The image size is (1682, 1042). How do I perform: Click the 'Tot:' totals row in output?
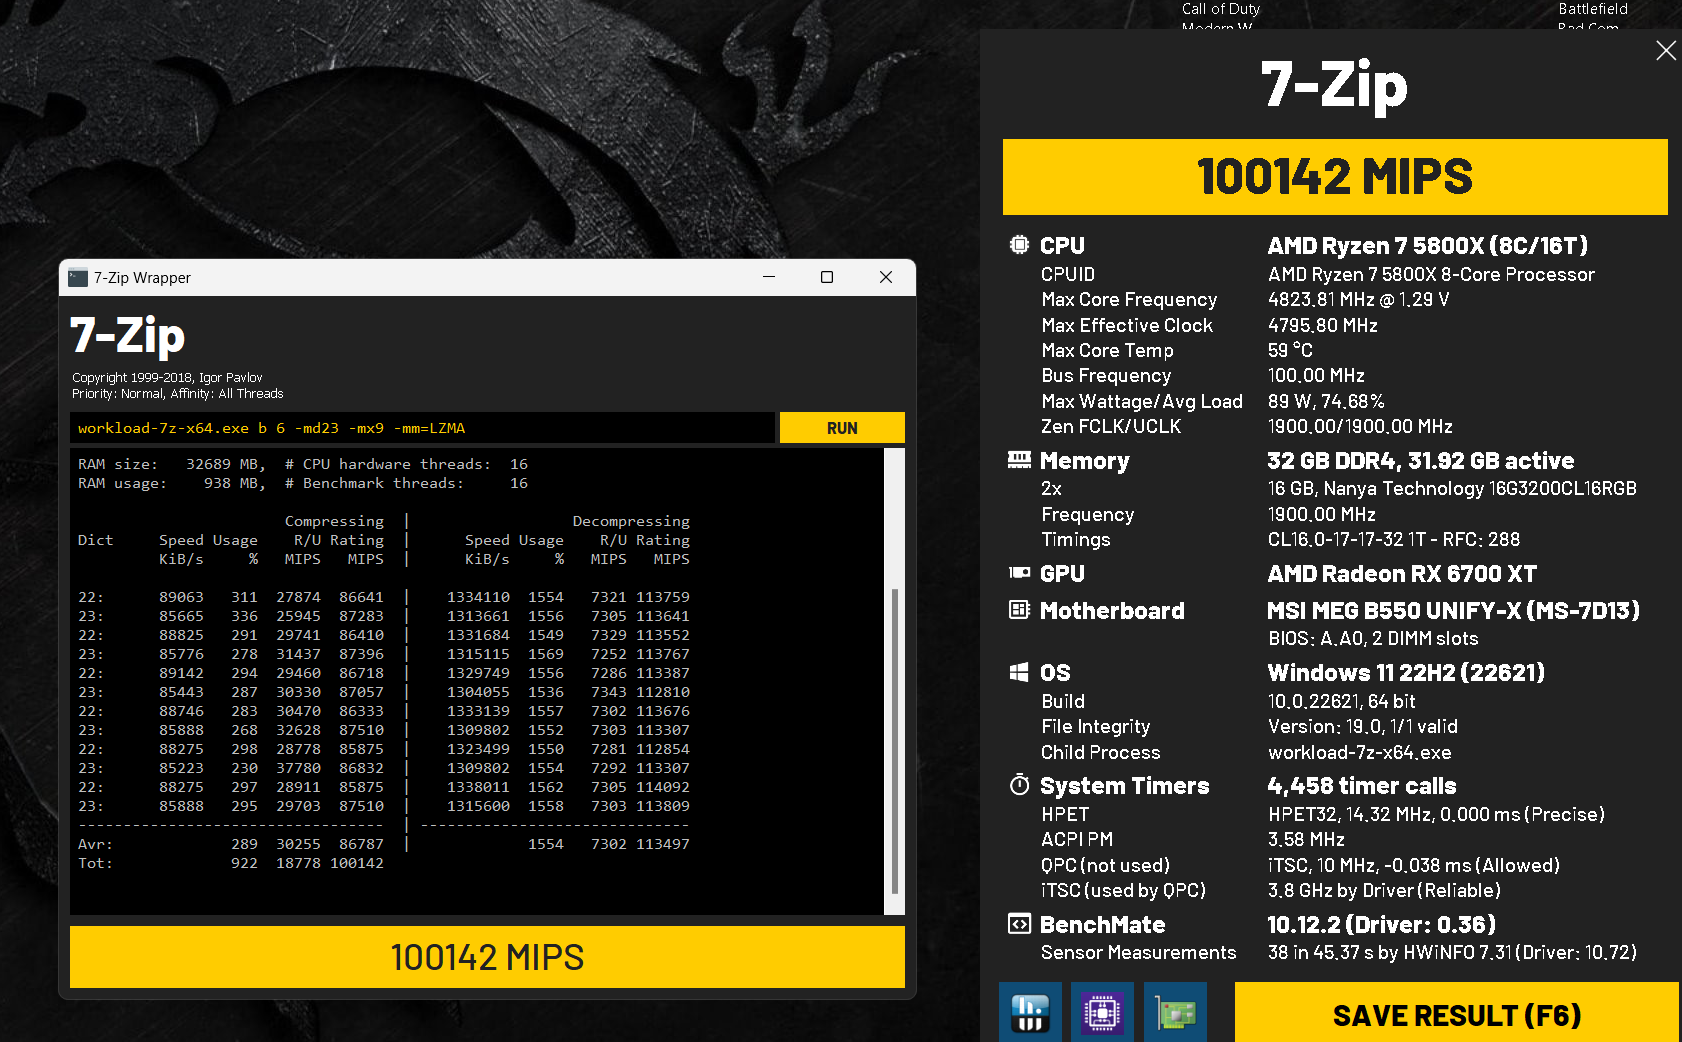(231, 863)
